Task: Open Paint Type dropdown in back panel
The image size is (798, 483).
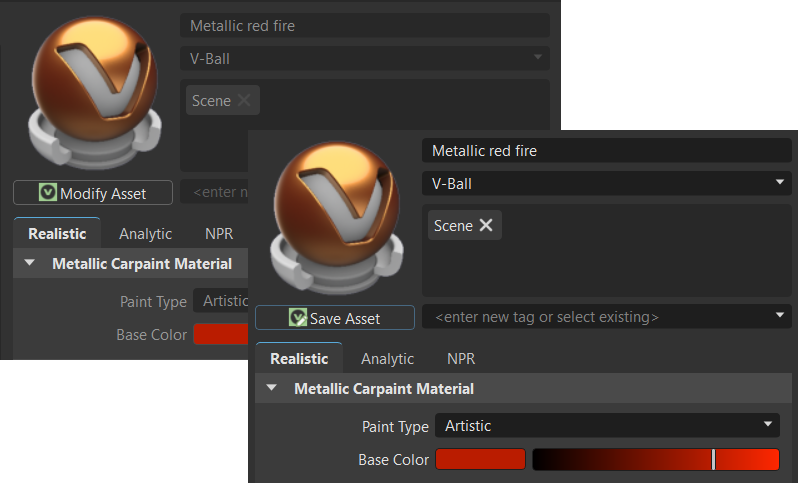Action: (221, 301)
